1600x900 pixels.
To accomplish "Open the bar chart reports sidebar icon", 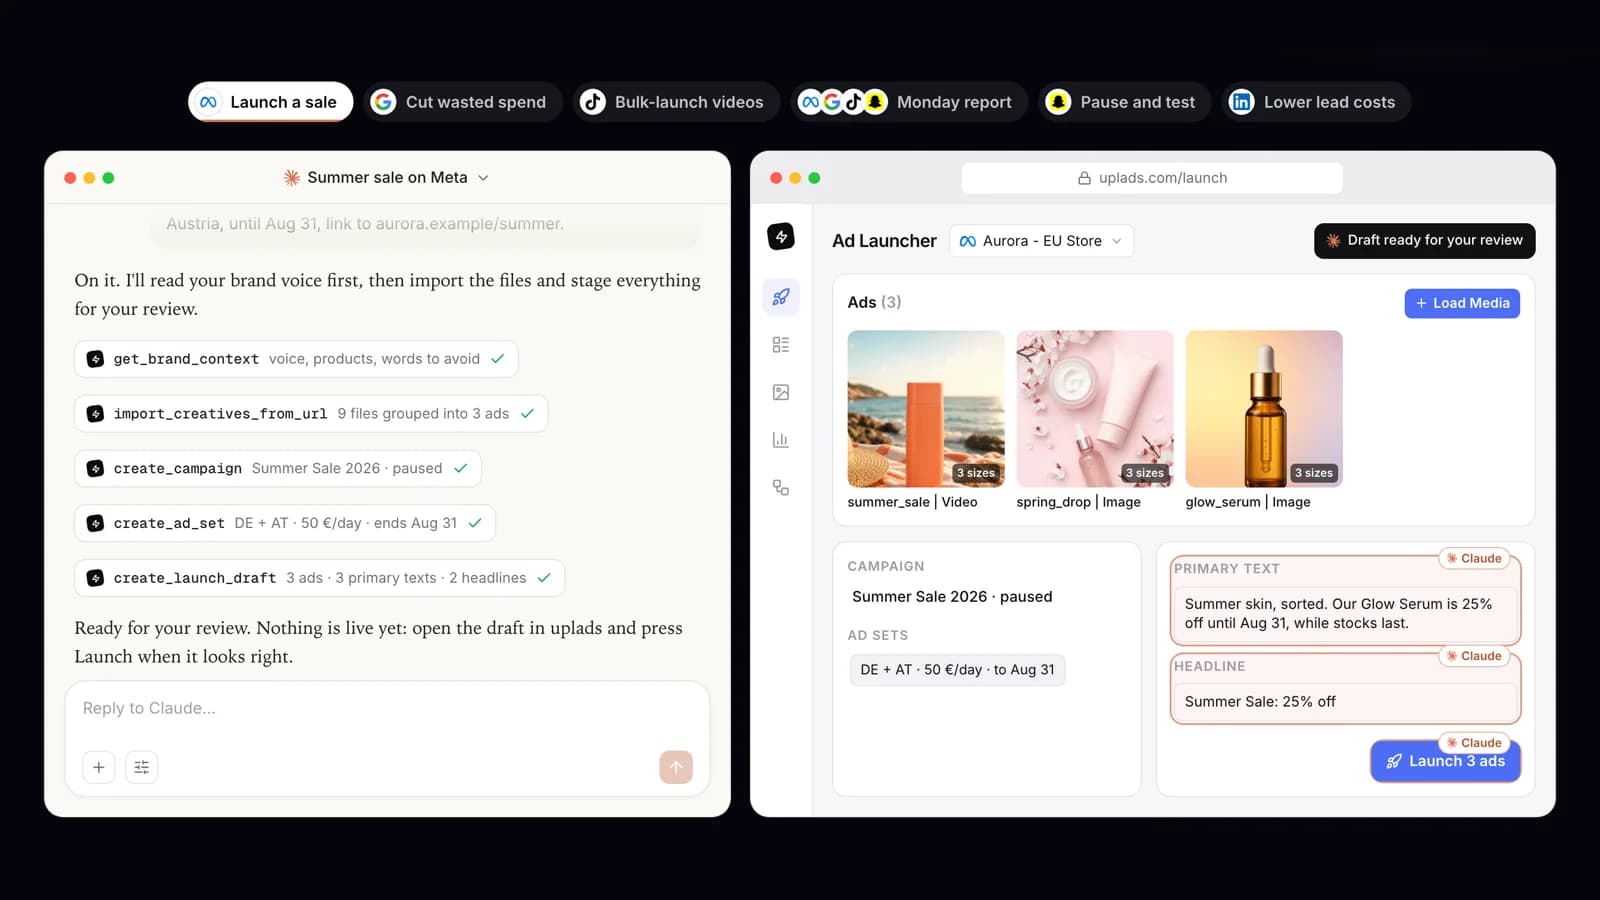I will click(781, 440).
